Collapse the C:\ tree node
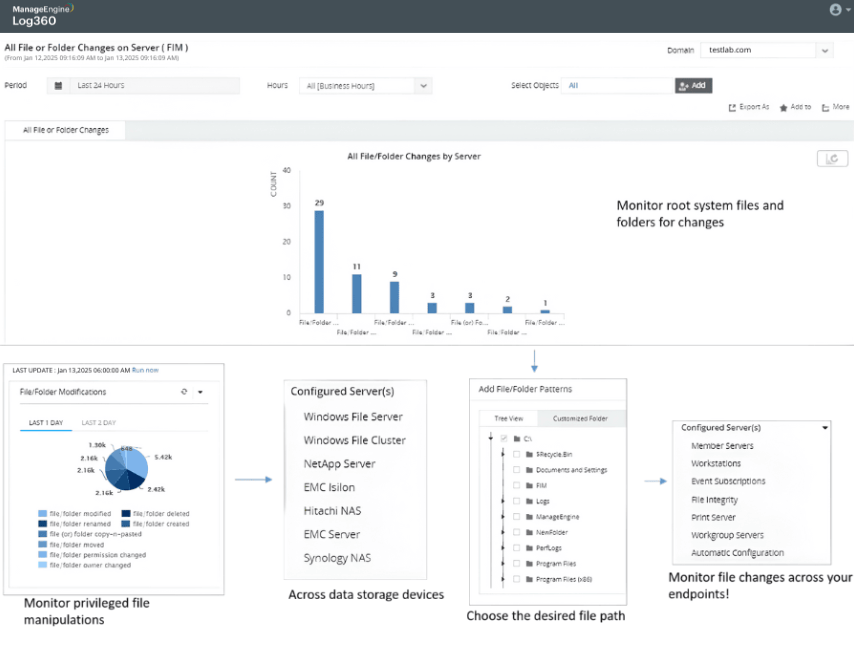 coord(491,438)
